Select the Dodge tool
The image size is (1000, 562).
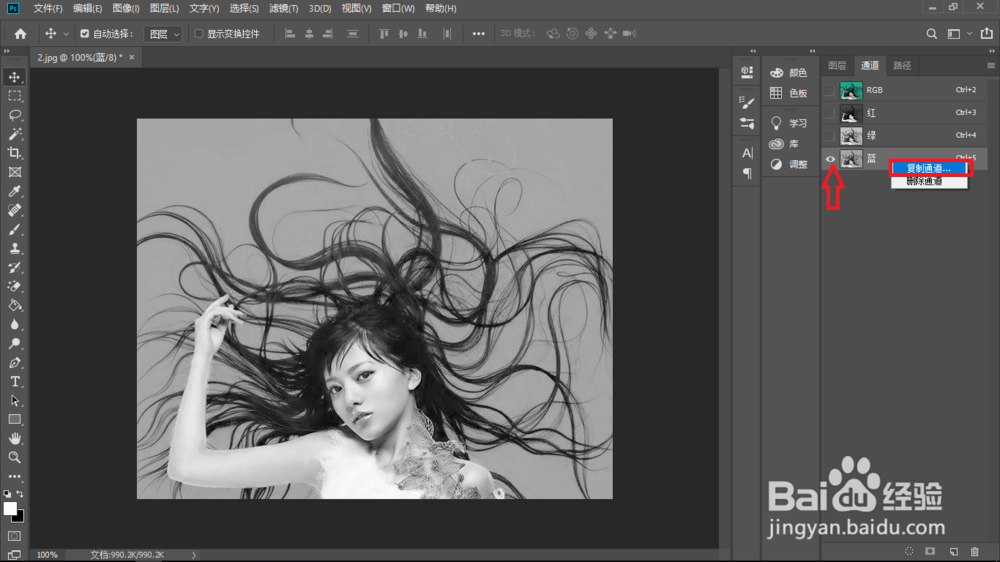14,344
